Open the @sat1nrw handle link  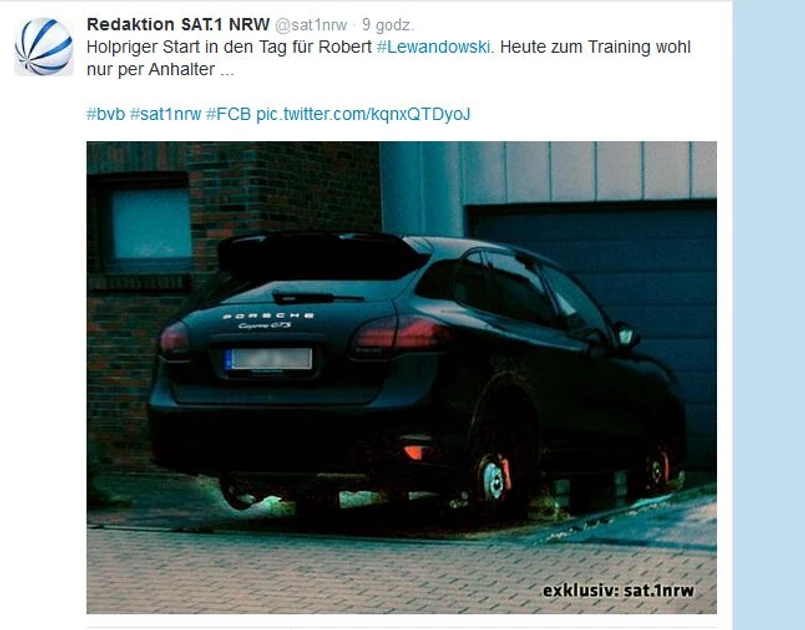coord(311,25)
